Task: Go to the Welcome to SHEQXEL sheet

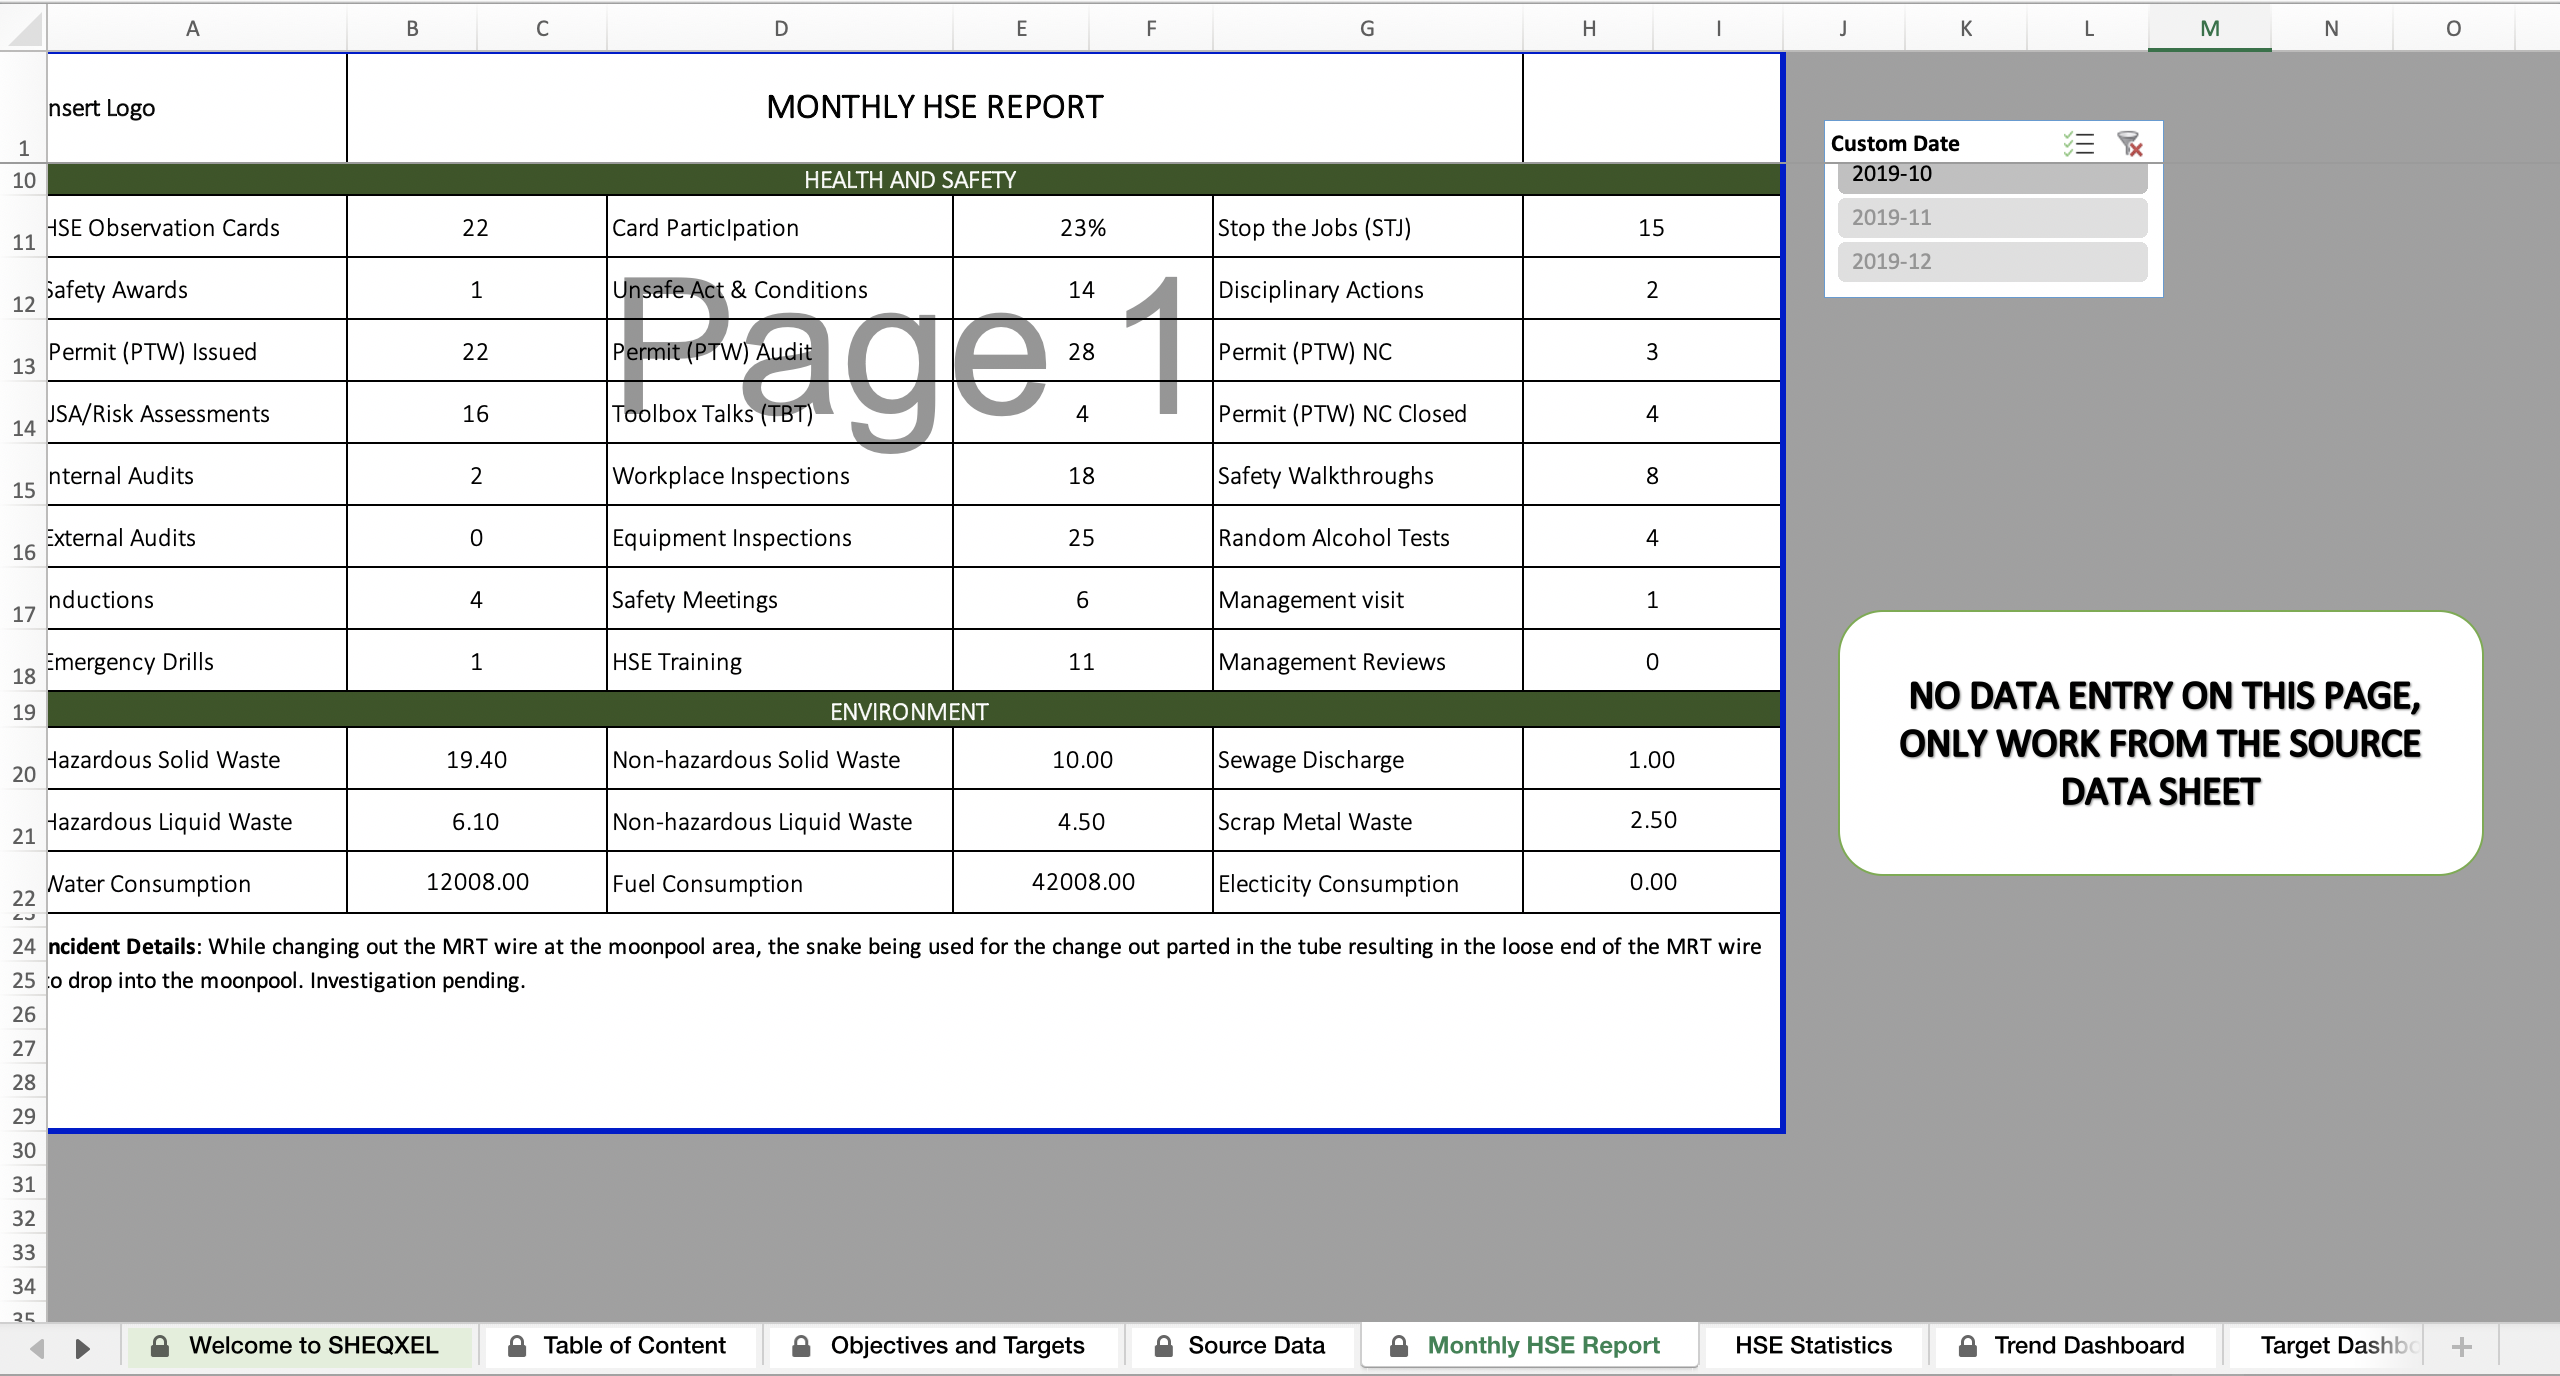Action: pyautogui.click(x=315, y=1345)
